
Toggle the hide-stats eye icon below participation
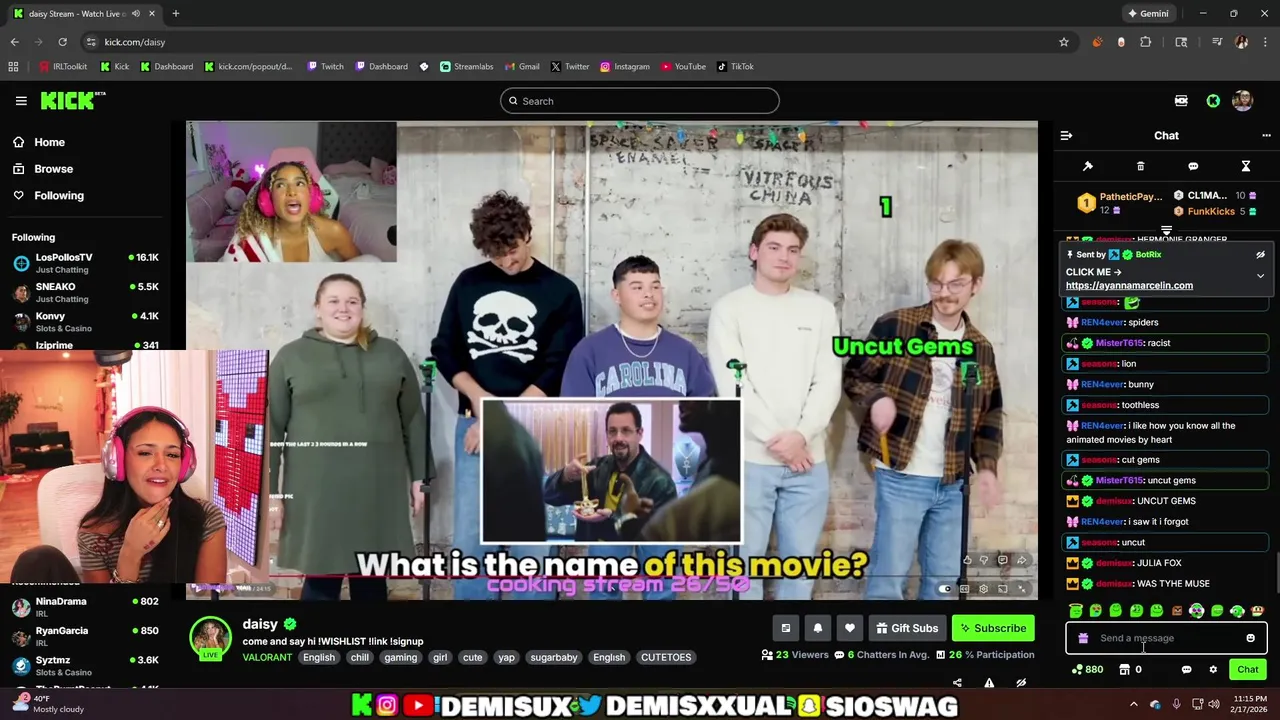pyautogui.click(x=1021, y=683)
